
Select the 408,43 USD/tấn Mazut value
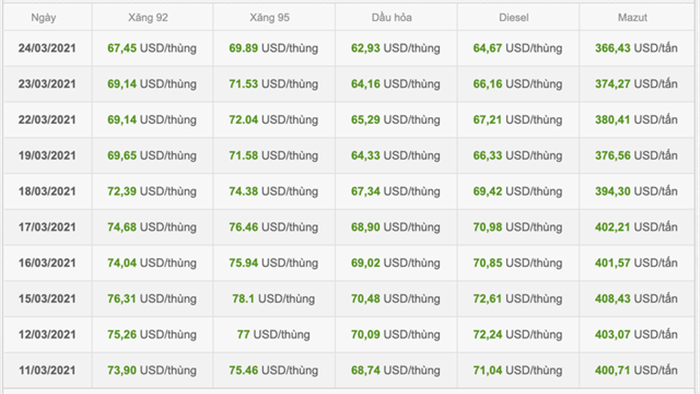tap(636, 299)
